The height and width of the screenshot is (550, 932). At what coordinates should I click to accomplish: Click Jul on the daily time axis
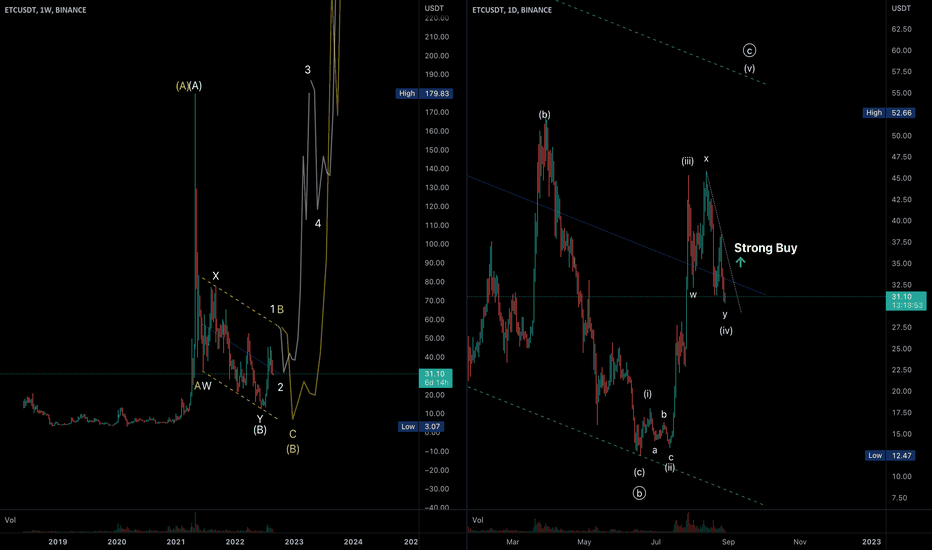pyautogui.click(x=656, y=542)
